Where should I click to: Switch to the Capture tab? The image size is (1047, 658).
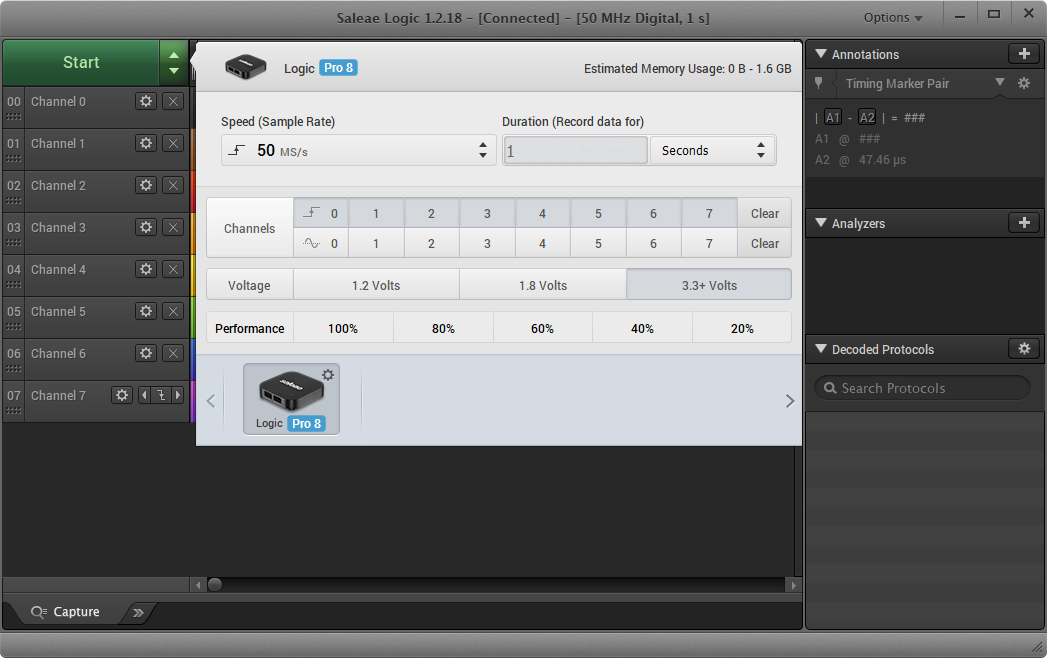66,612
